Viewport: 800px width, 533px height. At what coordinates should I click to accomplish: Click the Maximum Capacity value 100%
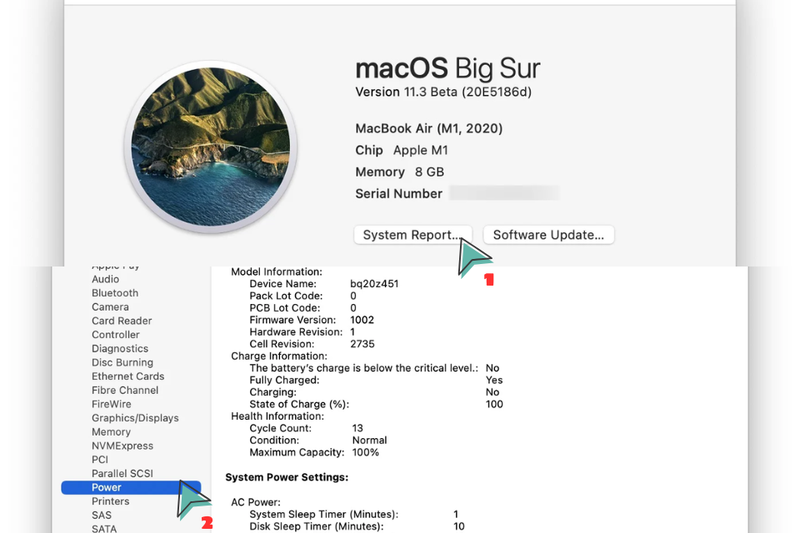pyautogui.click(x=365, y=452)
